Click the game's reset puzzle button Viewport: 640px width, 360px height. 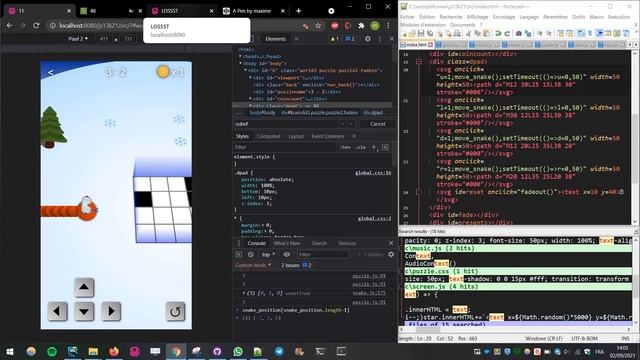pyautogui.click(x=175, y=311)
